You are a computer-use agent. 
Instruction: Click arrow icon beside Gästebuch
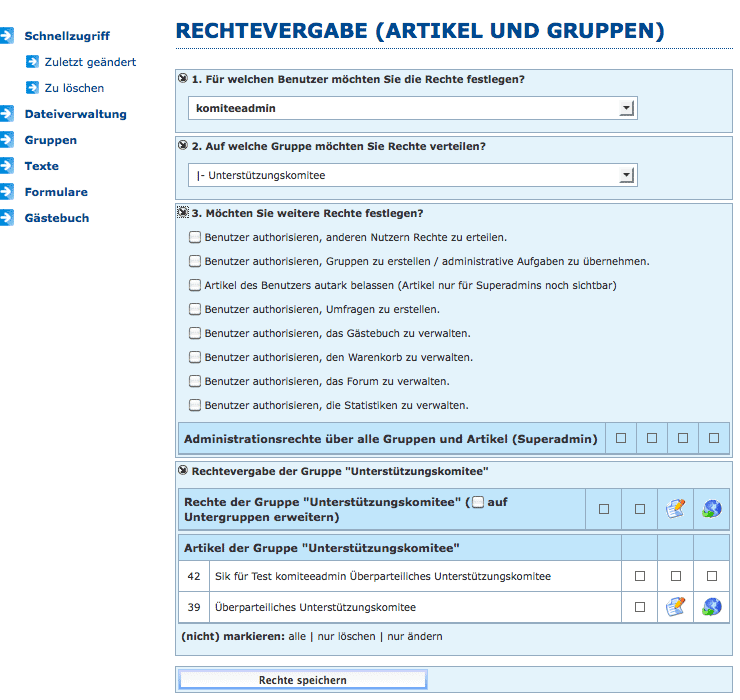[7, 218]
